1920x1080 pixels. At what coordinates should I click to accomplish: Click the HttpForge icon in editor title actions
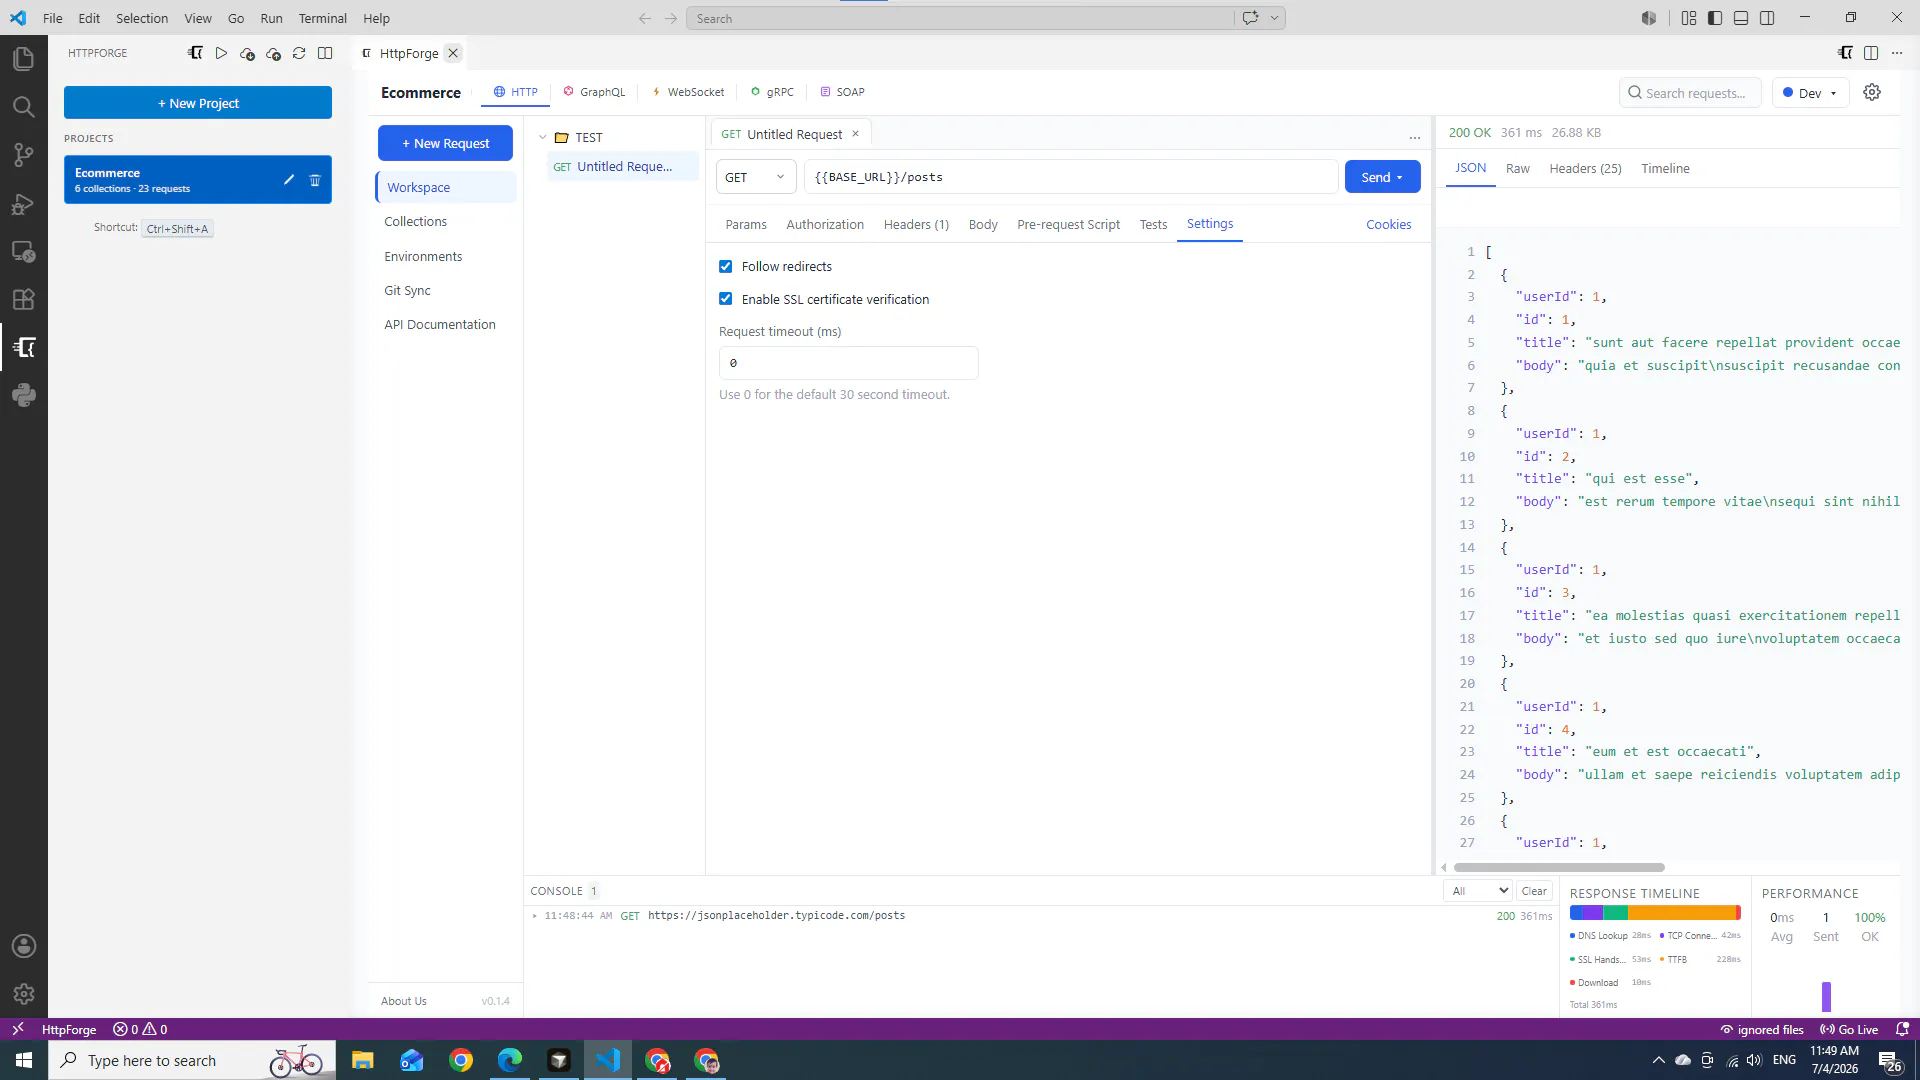click(x=1845, y=53)
